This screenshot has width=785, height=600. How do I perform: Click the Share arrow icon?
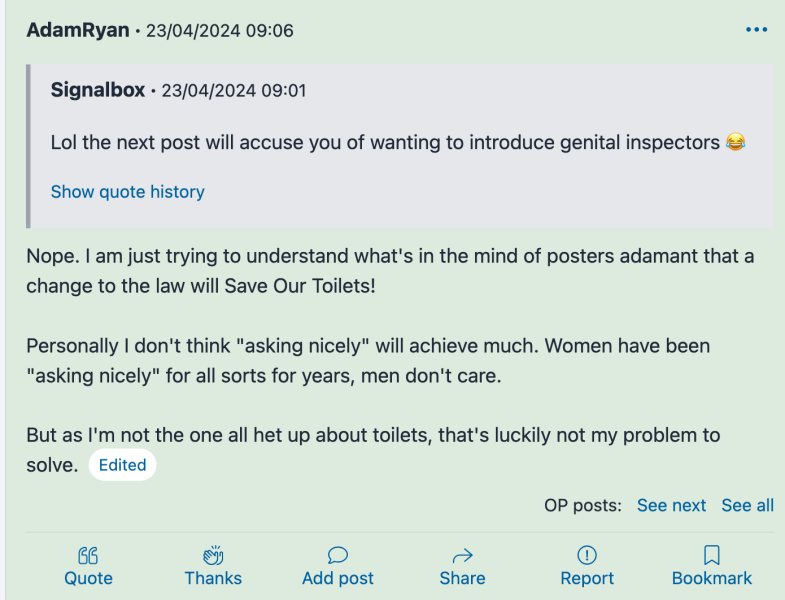[462, 555]
